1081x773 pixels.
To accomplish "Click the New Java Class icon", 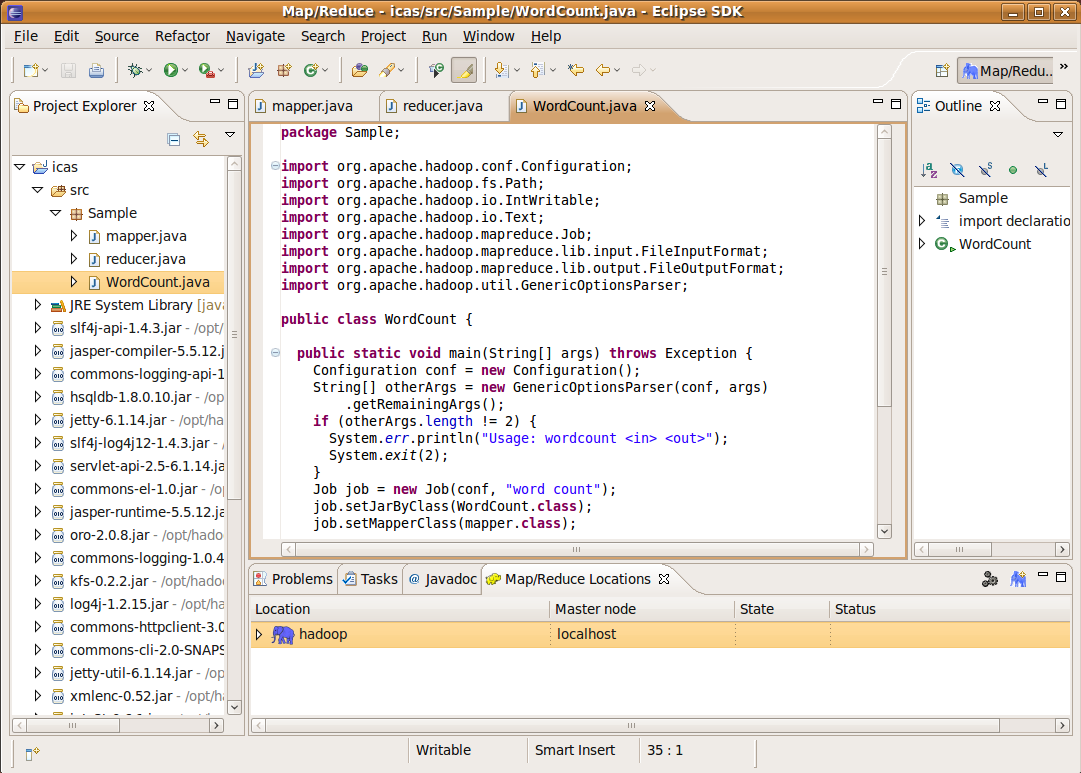I will pos(311,70).
